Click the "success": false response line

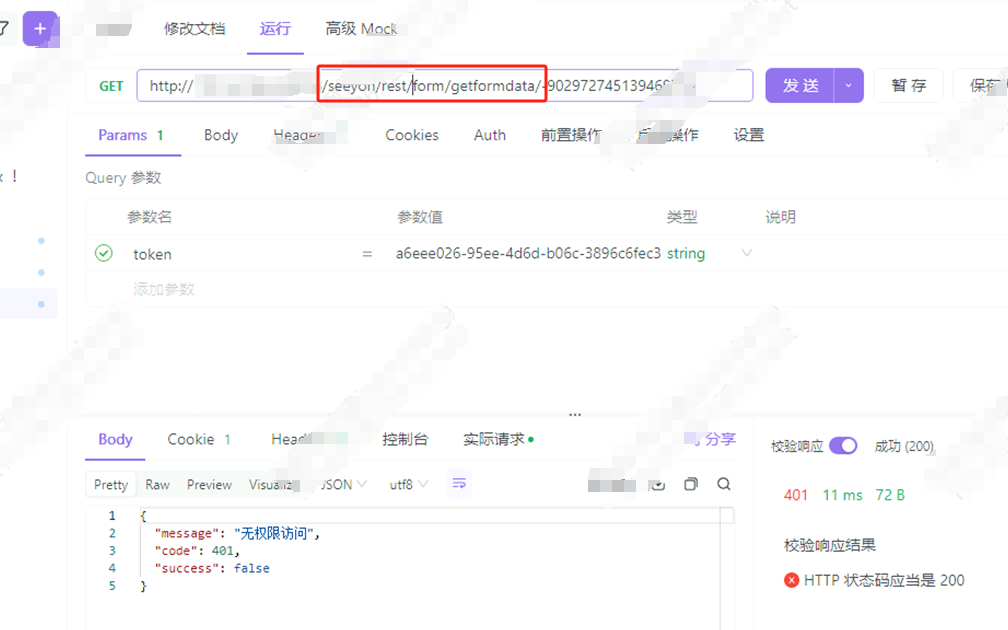[x=212, y=568]
